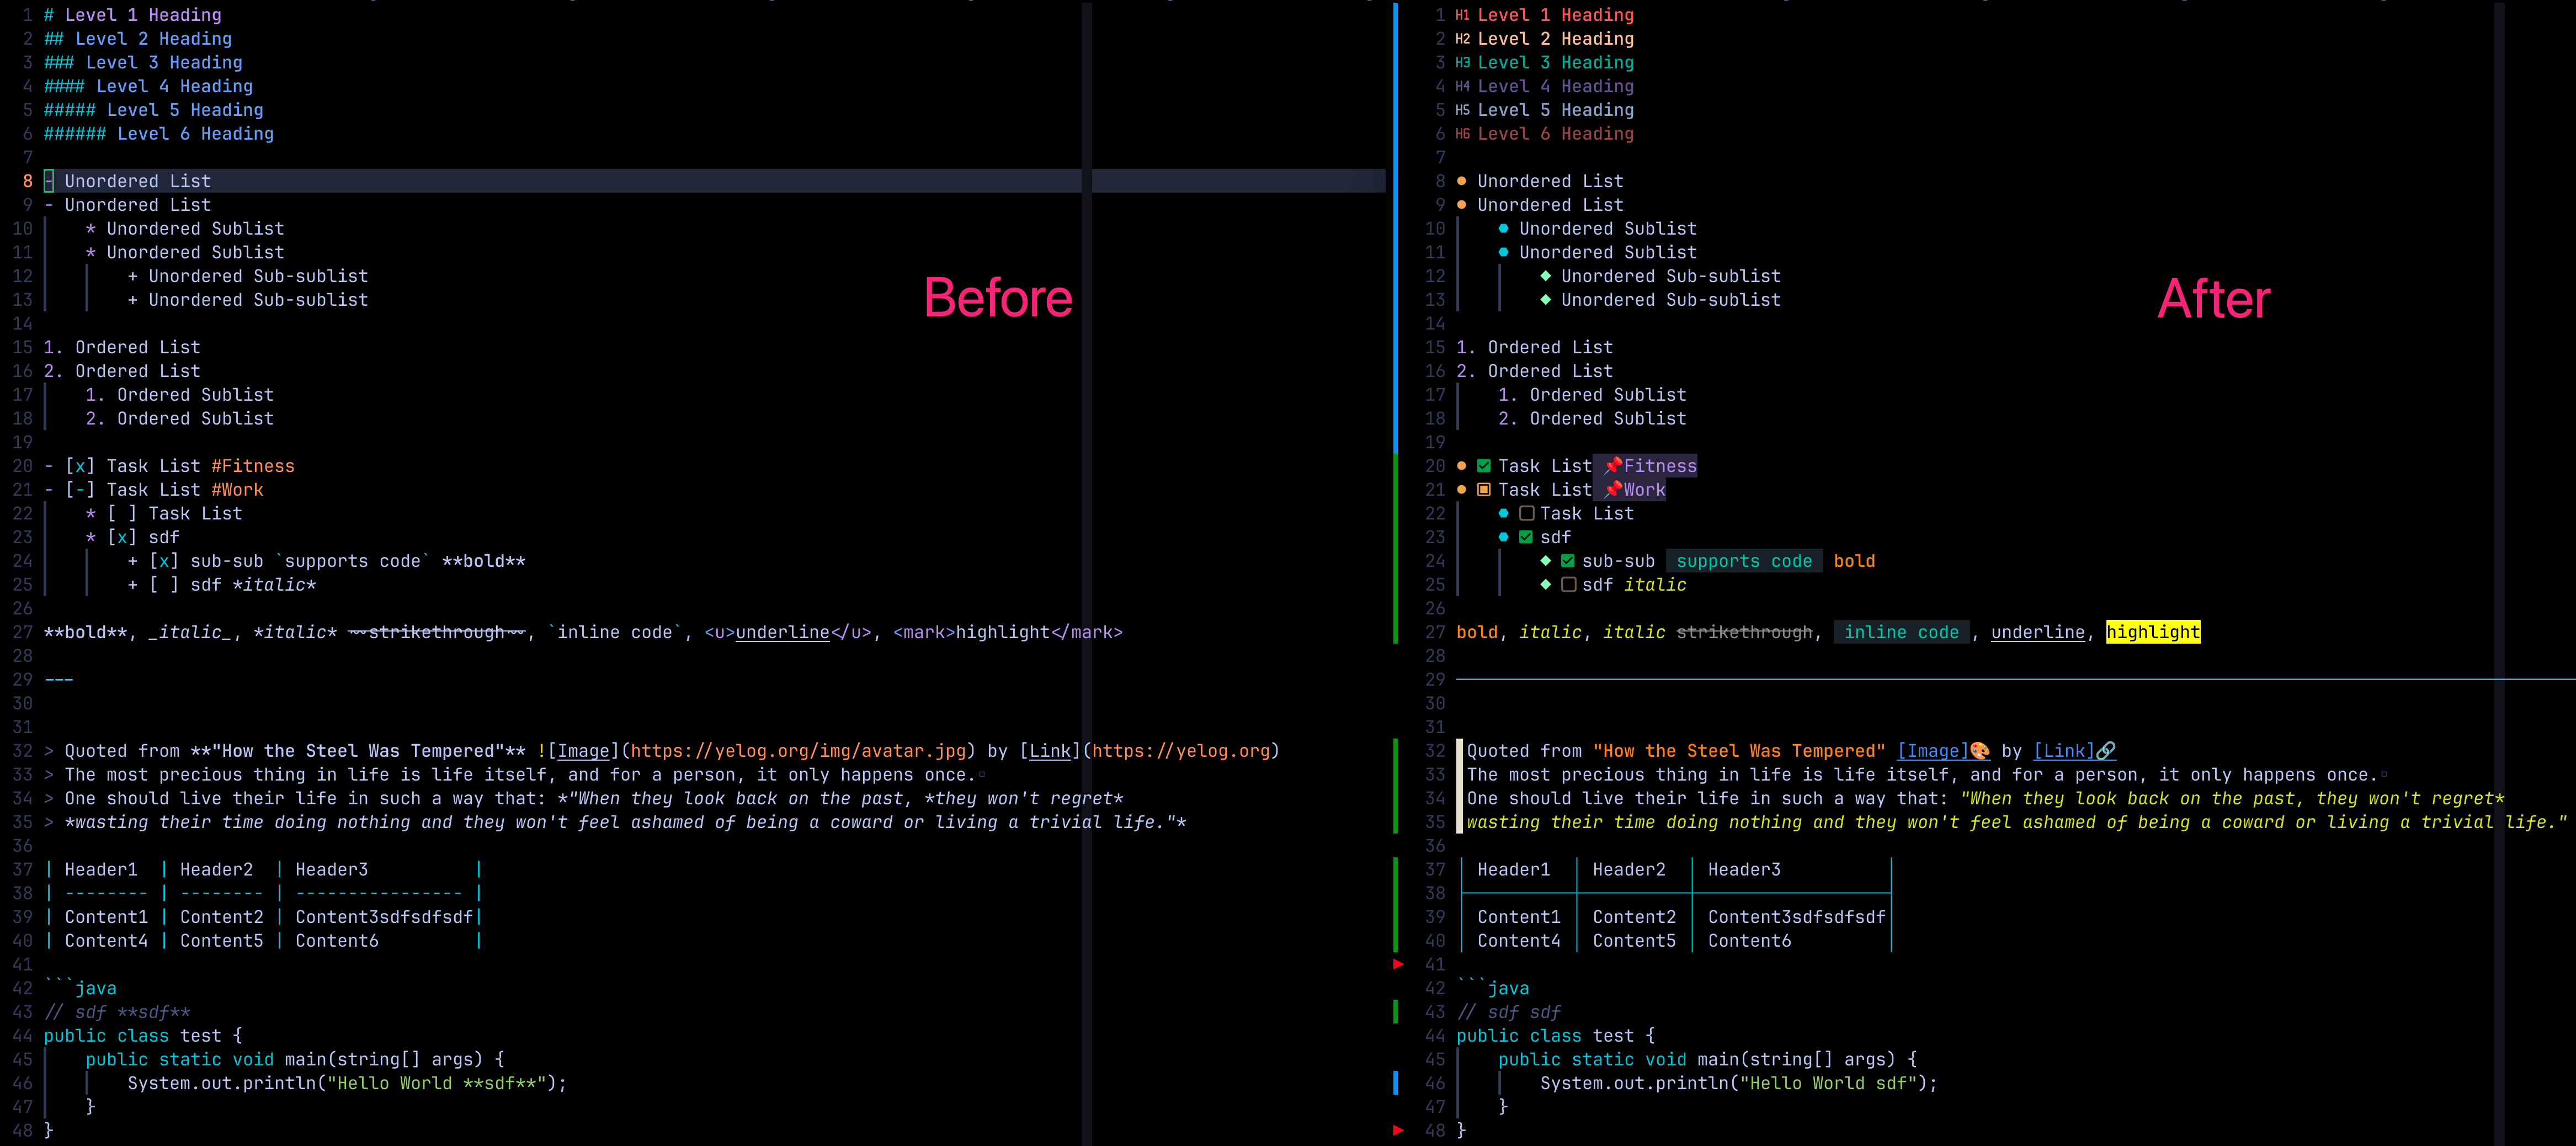Toggle the sub-sub checked box on rendered line 24
This screenshot has height=1146, width=2576.
coord(1568,561)
